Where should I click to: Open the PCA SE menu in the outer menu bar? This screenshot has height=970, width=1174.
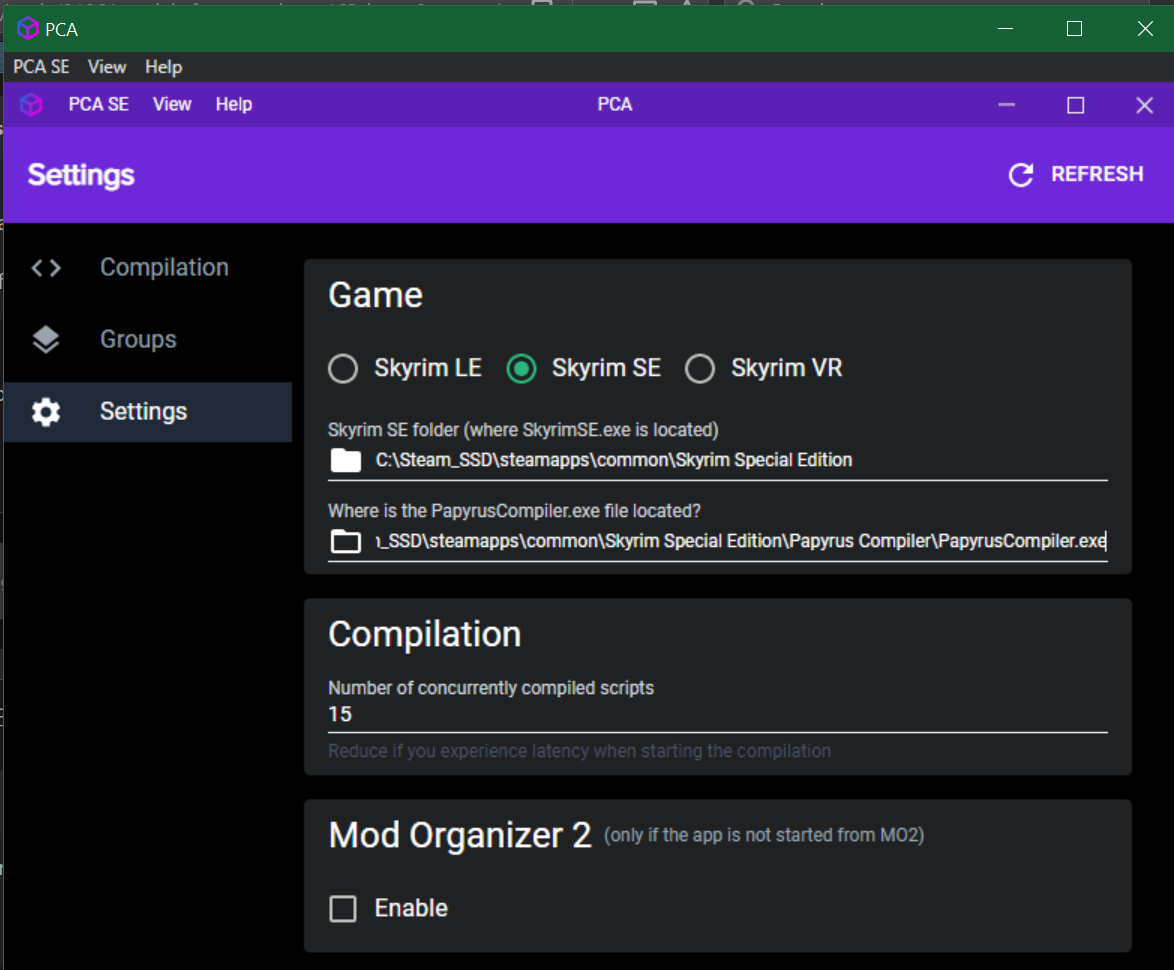click(41, 67)
